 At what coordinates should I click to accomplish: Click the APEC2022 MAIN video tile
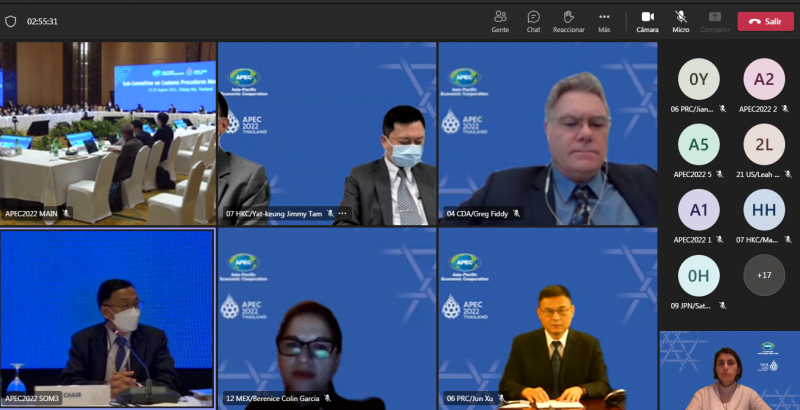[107, 130]
